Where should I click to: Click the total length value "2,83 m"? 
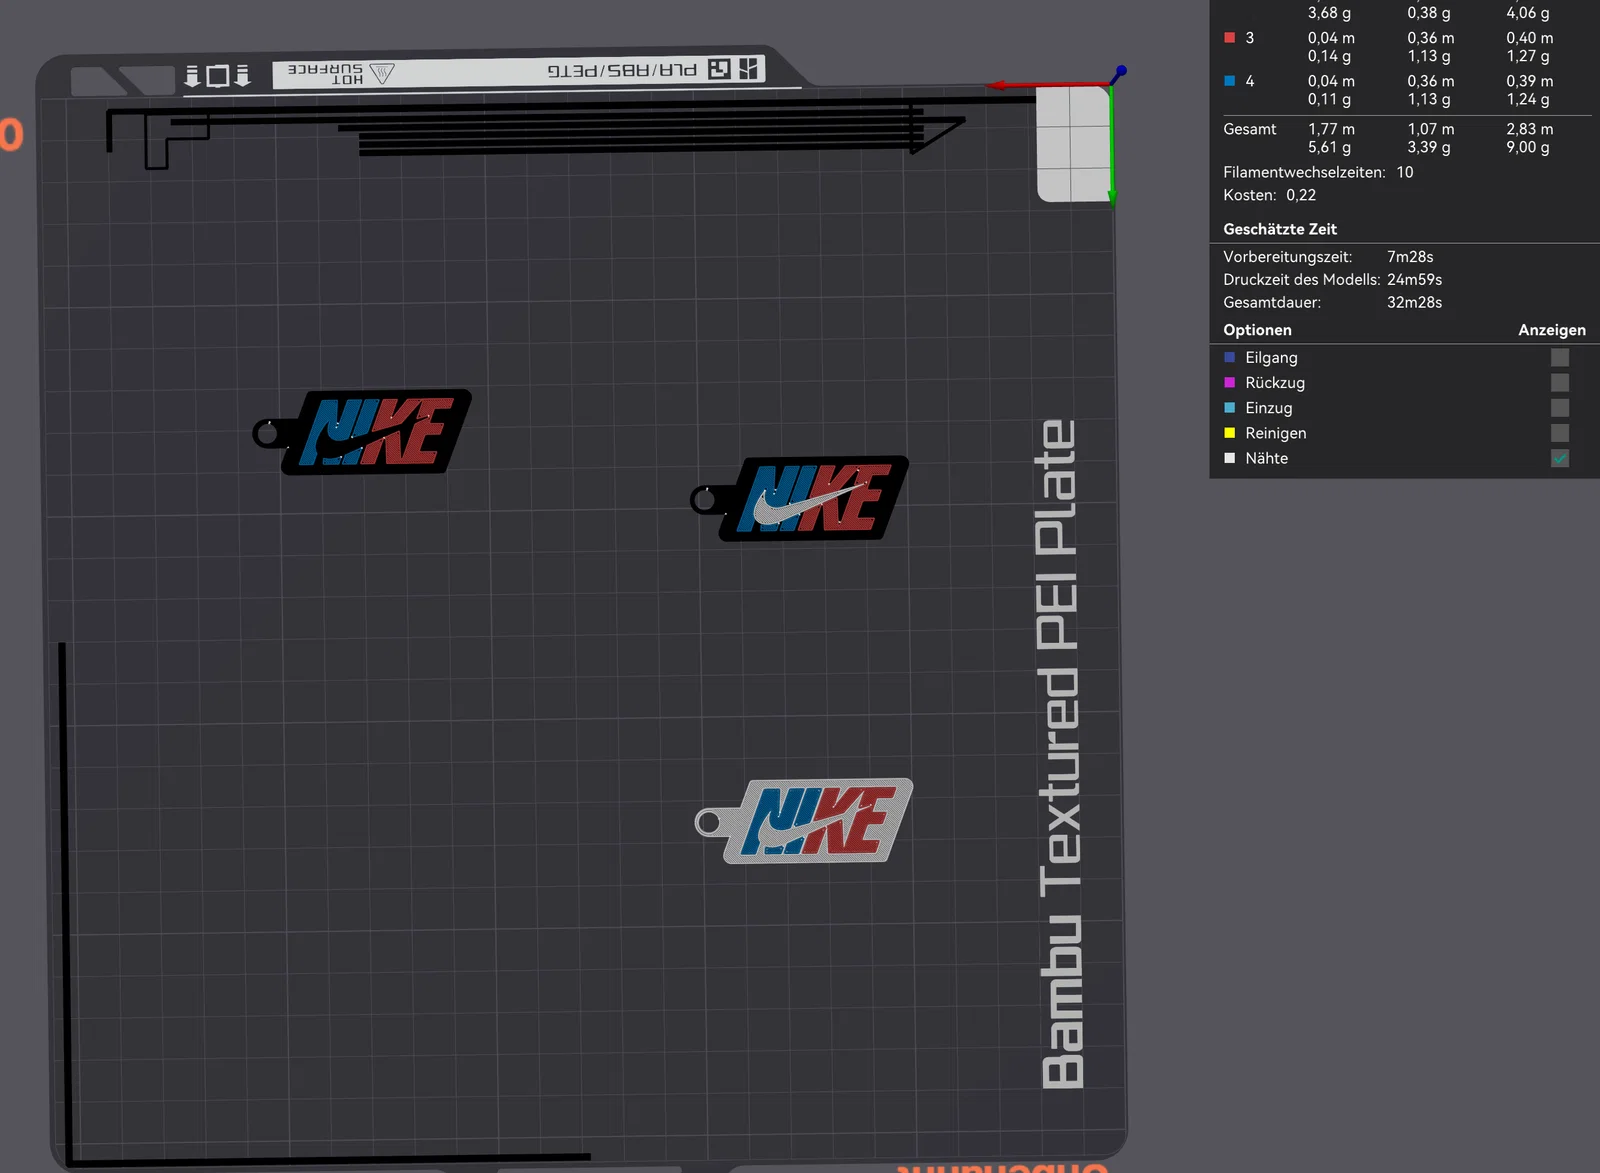click(1530, 129)
